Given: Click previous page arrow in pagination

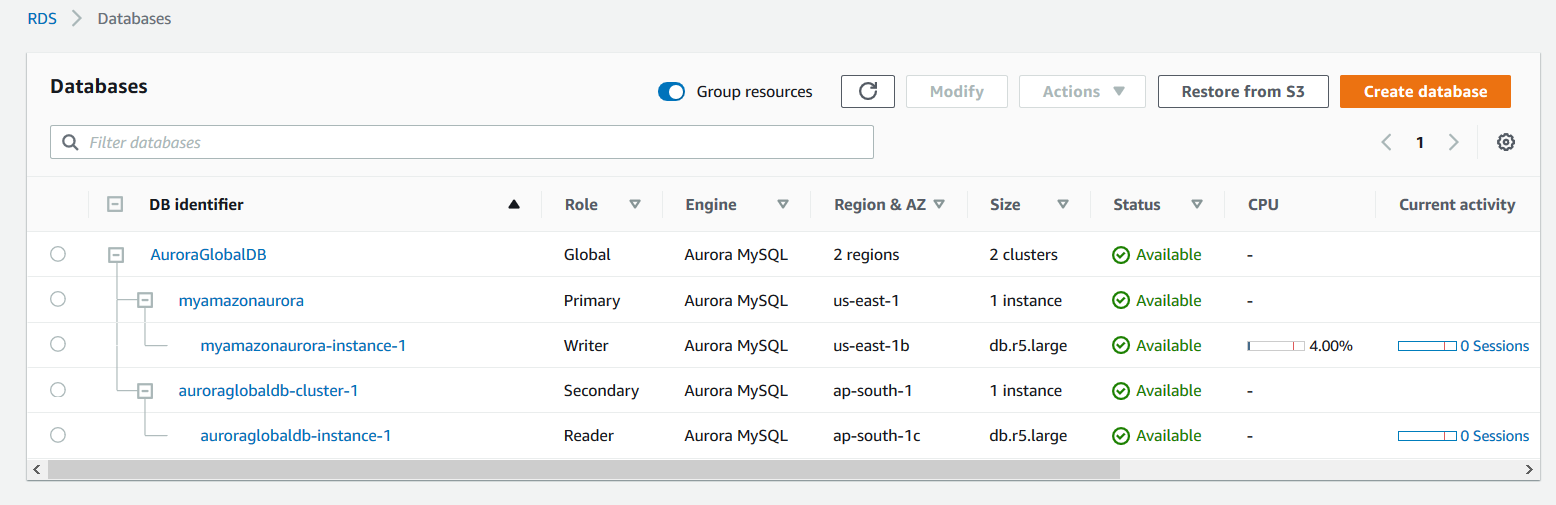Looking at the screenshot, I should pos(1386,142).
